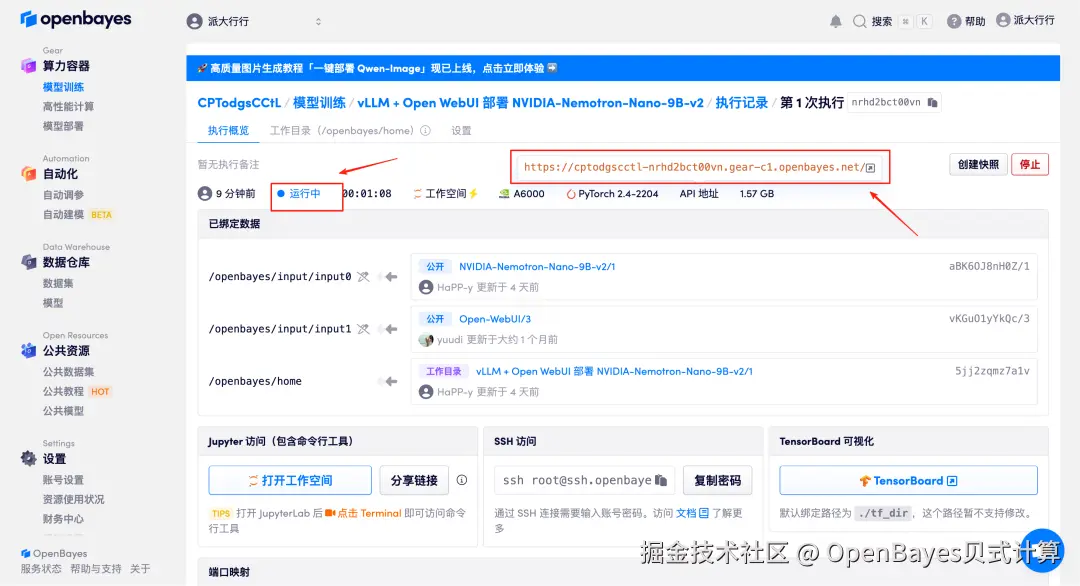The height and width of the screenshot is (586, 1080).
Task: Open 服务状态 in the footer
Action: click(41, 569)
